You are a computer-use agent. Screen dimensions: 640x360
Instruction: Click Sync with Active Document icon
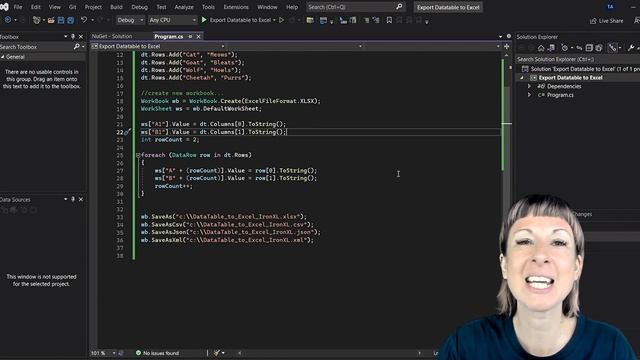pos(579,48)
